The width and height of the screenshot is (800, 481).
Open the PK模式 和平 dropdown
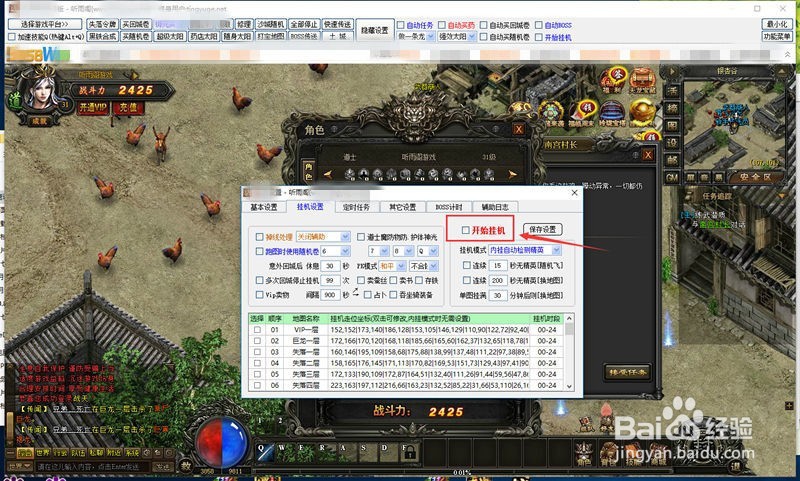392,266
